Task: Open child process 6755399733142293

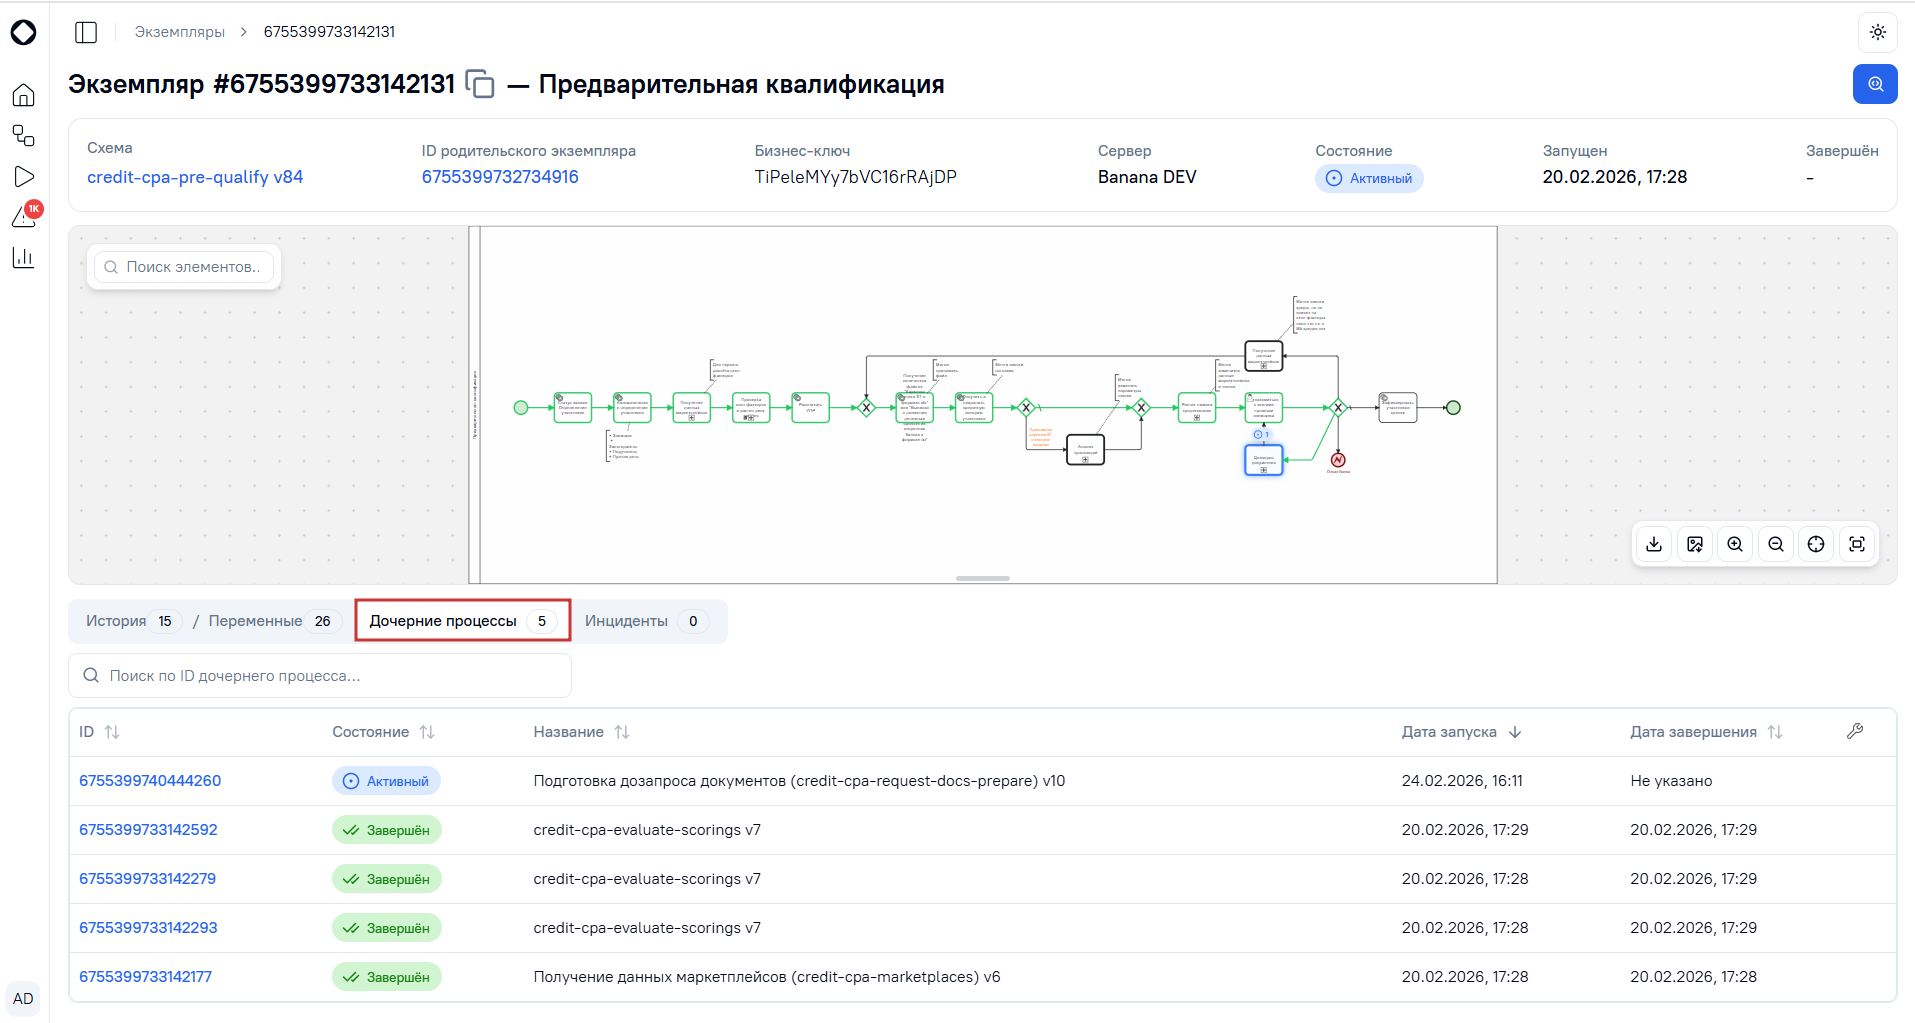Action: 148,928
